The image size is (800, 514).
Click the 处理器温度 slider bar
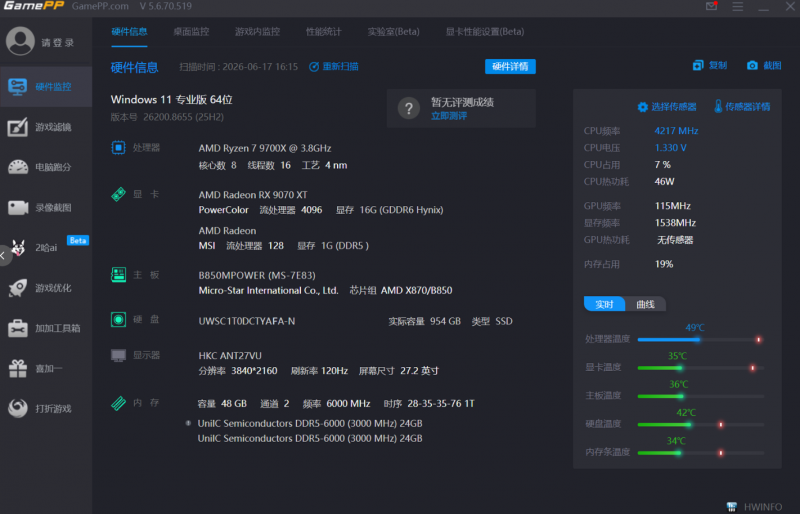pos(701,339)
